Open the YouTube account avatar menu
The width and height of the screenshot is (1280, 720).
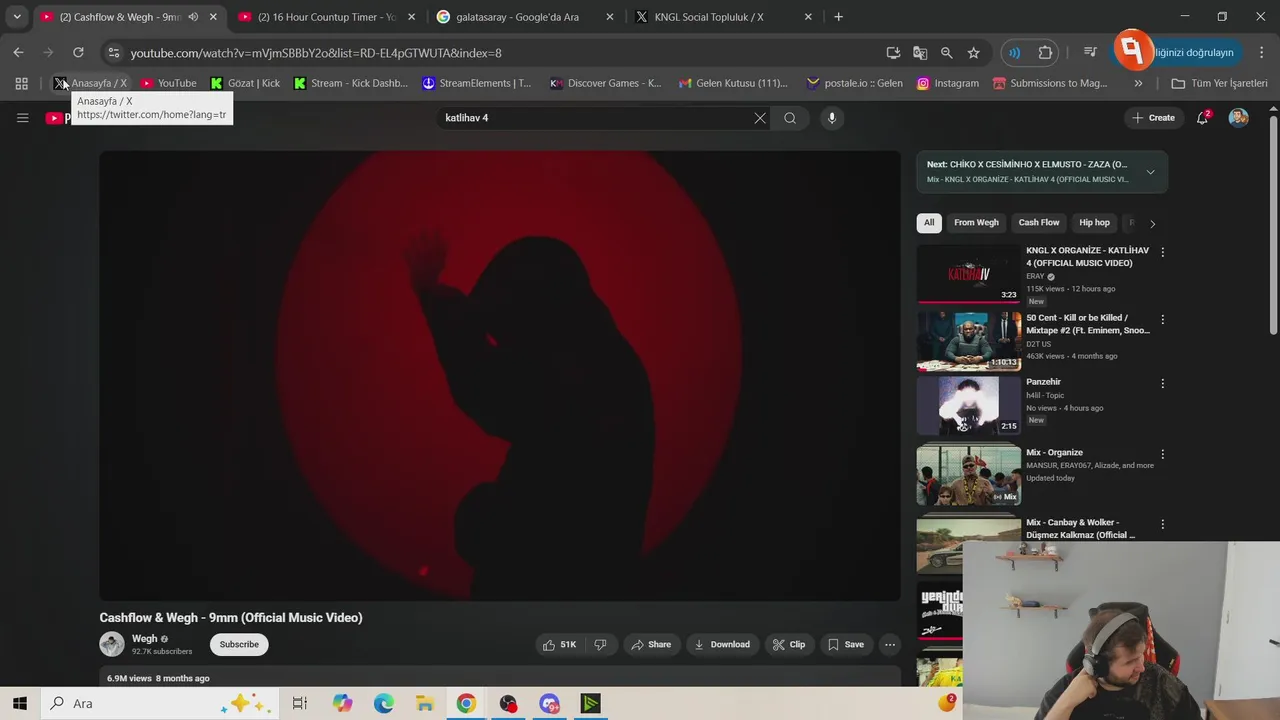tap(1238, 118)
